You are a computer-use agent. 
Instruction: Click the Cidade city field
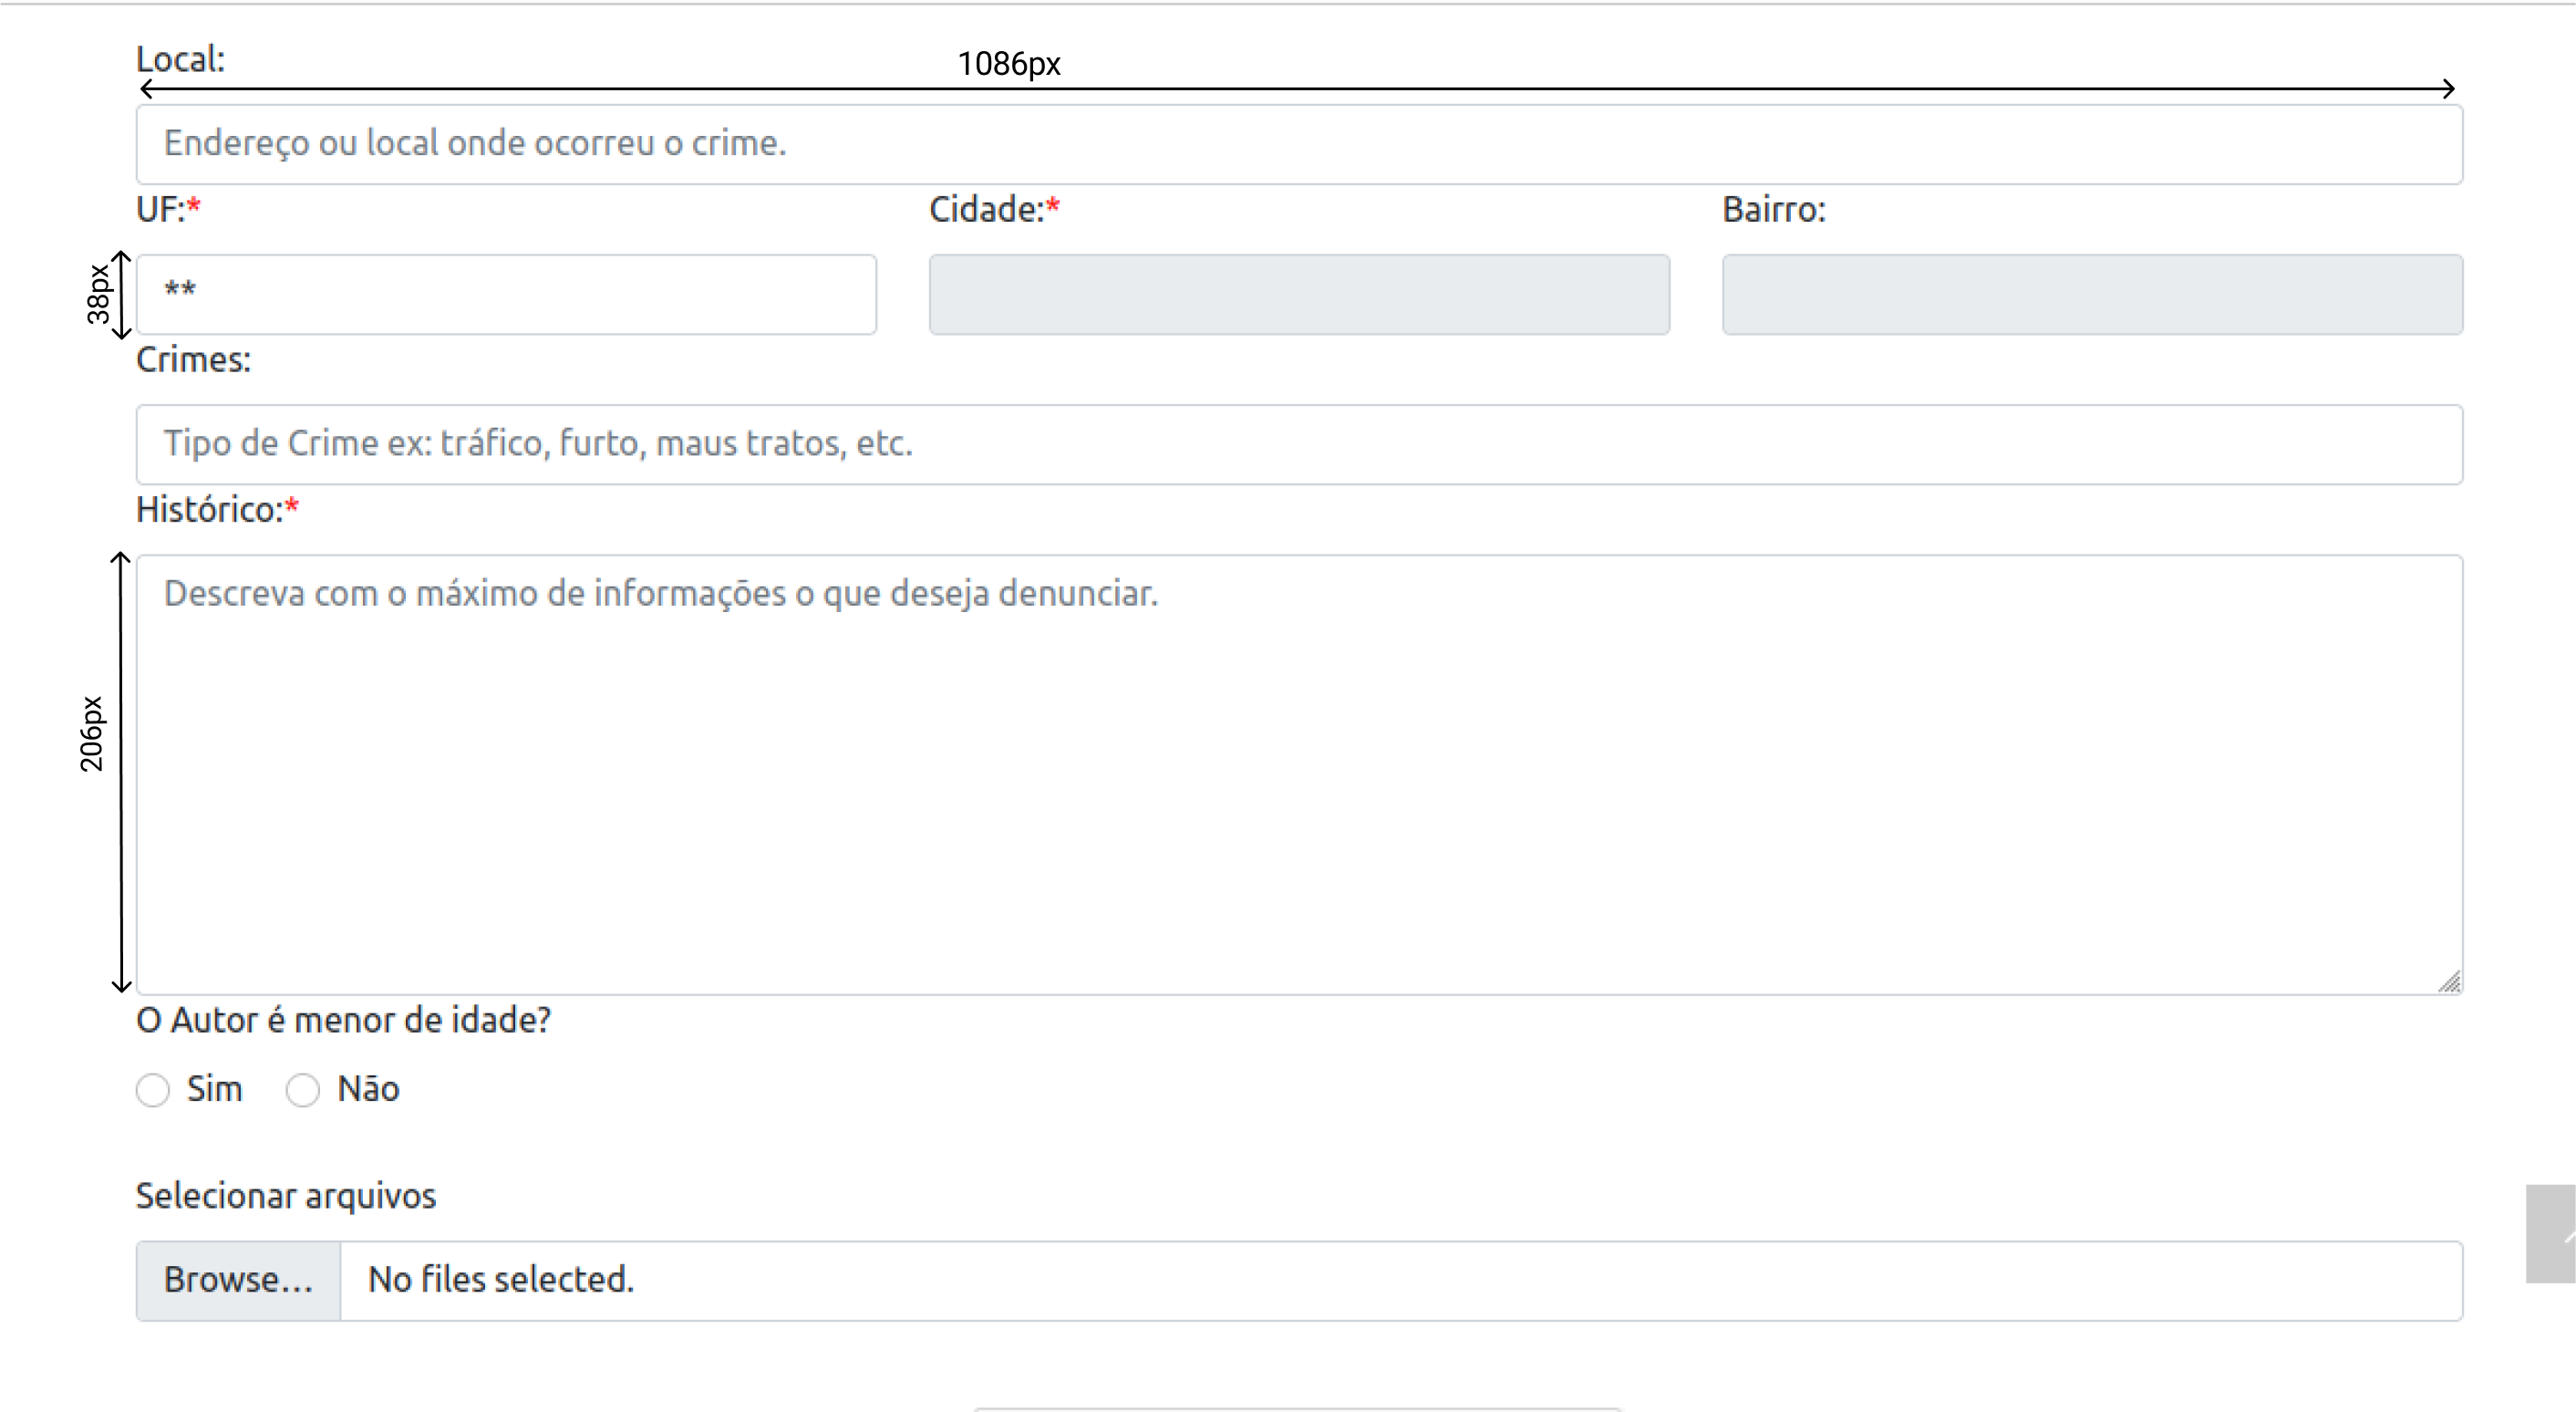coord(1298,290)
